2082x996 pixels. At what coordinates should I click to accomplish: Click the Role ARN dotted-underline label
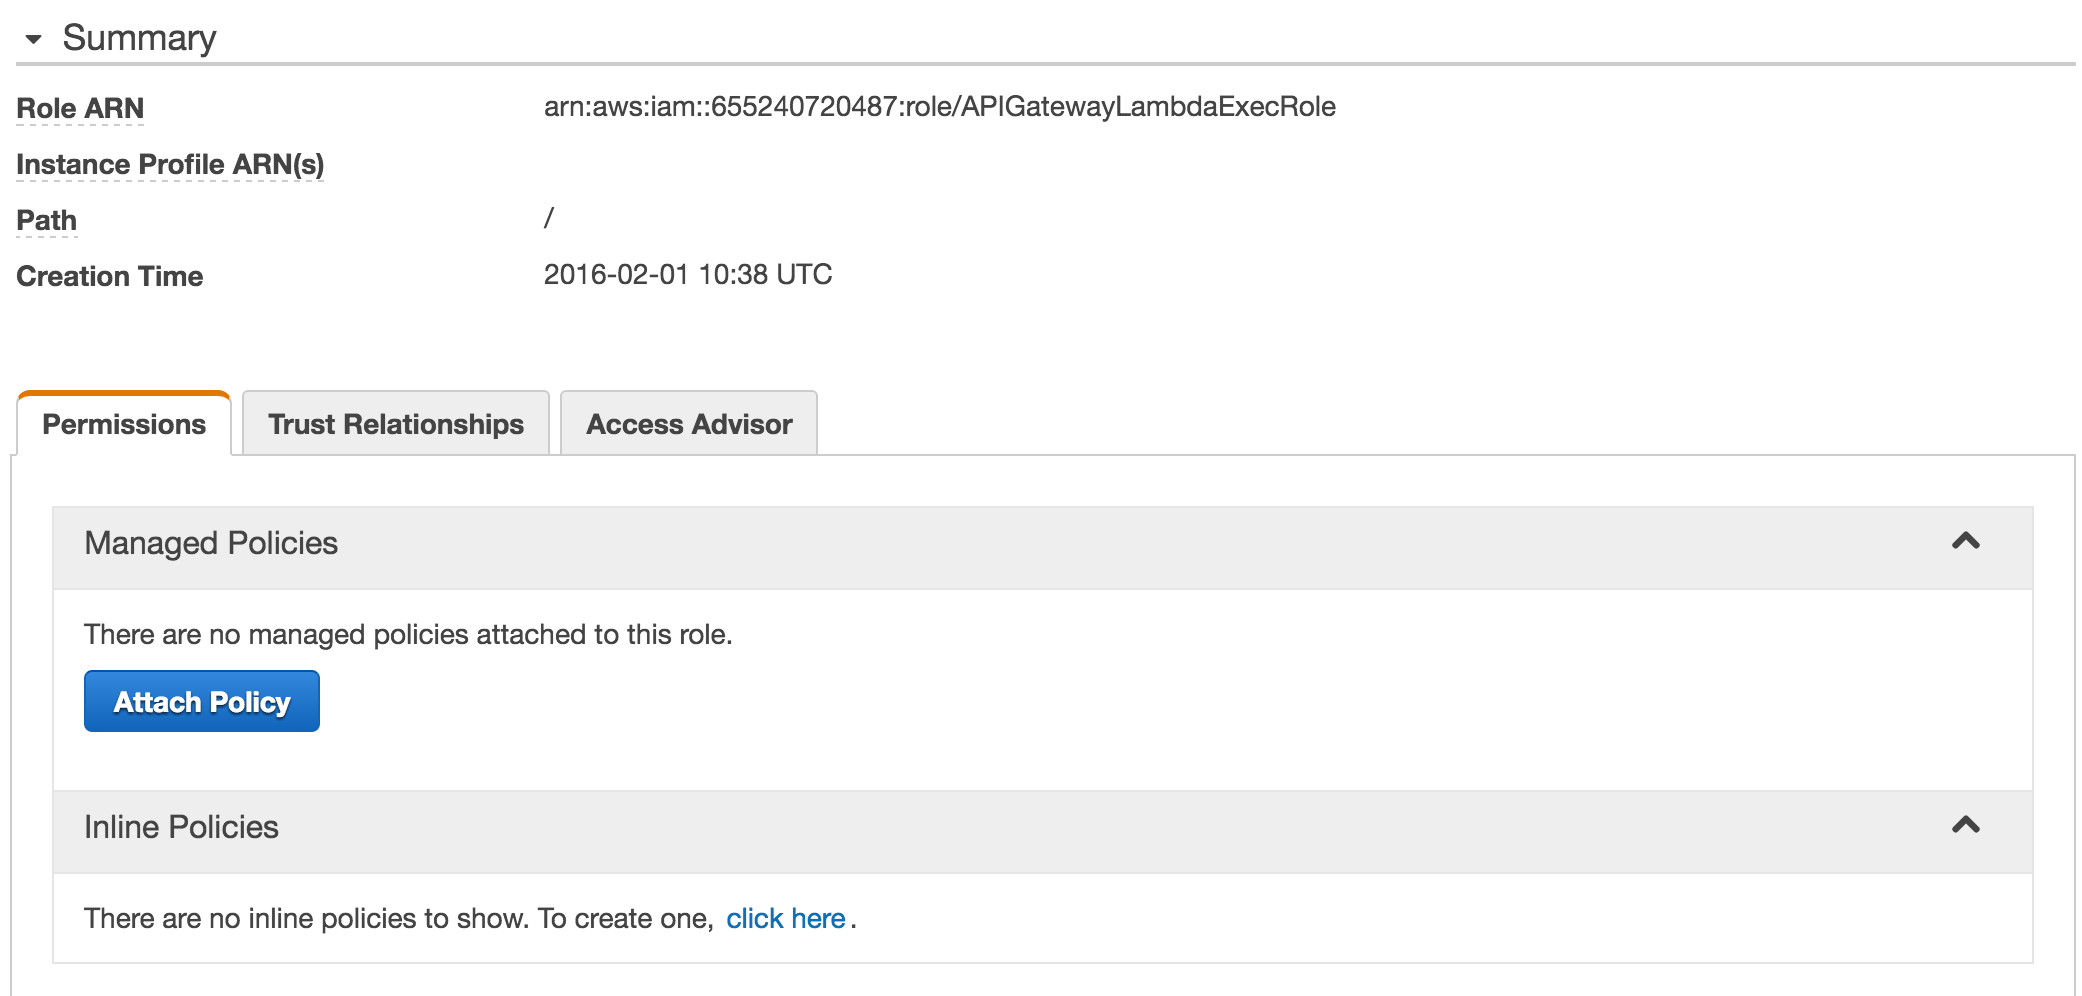click(79, 108)
